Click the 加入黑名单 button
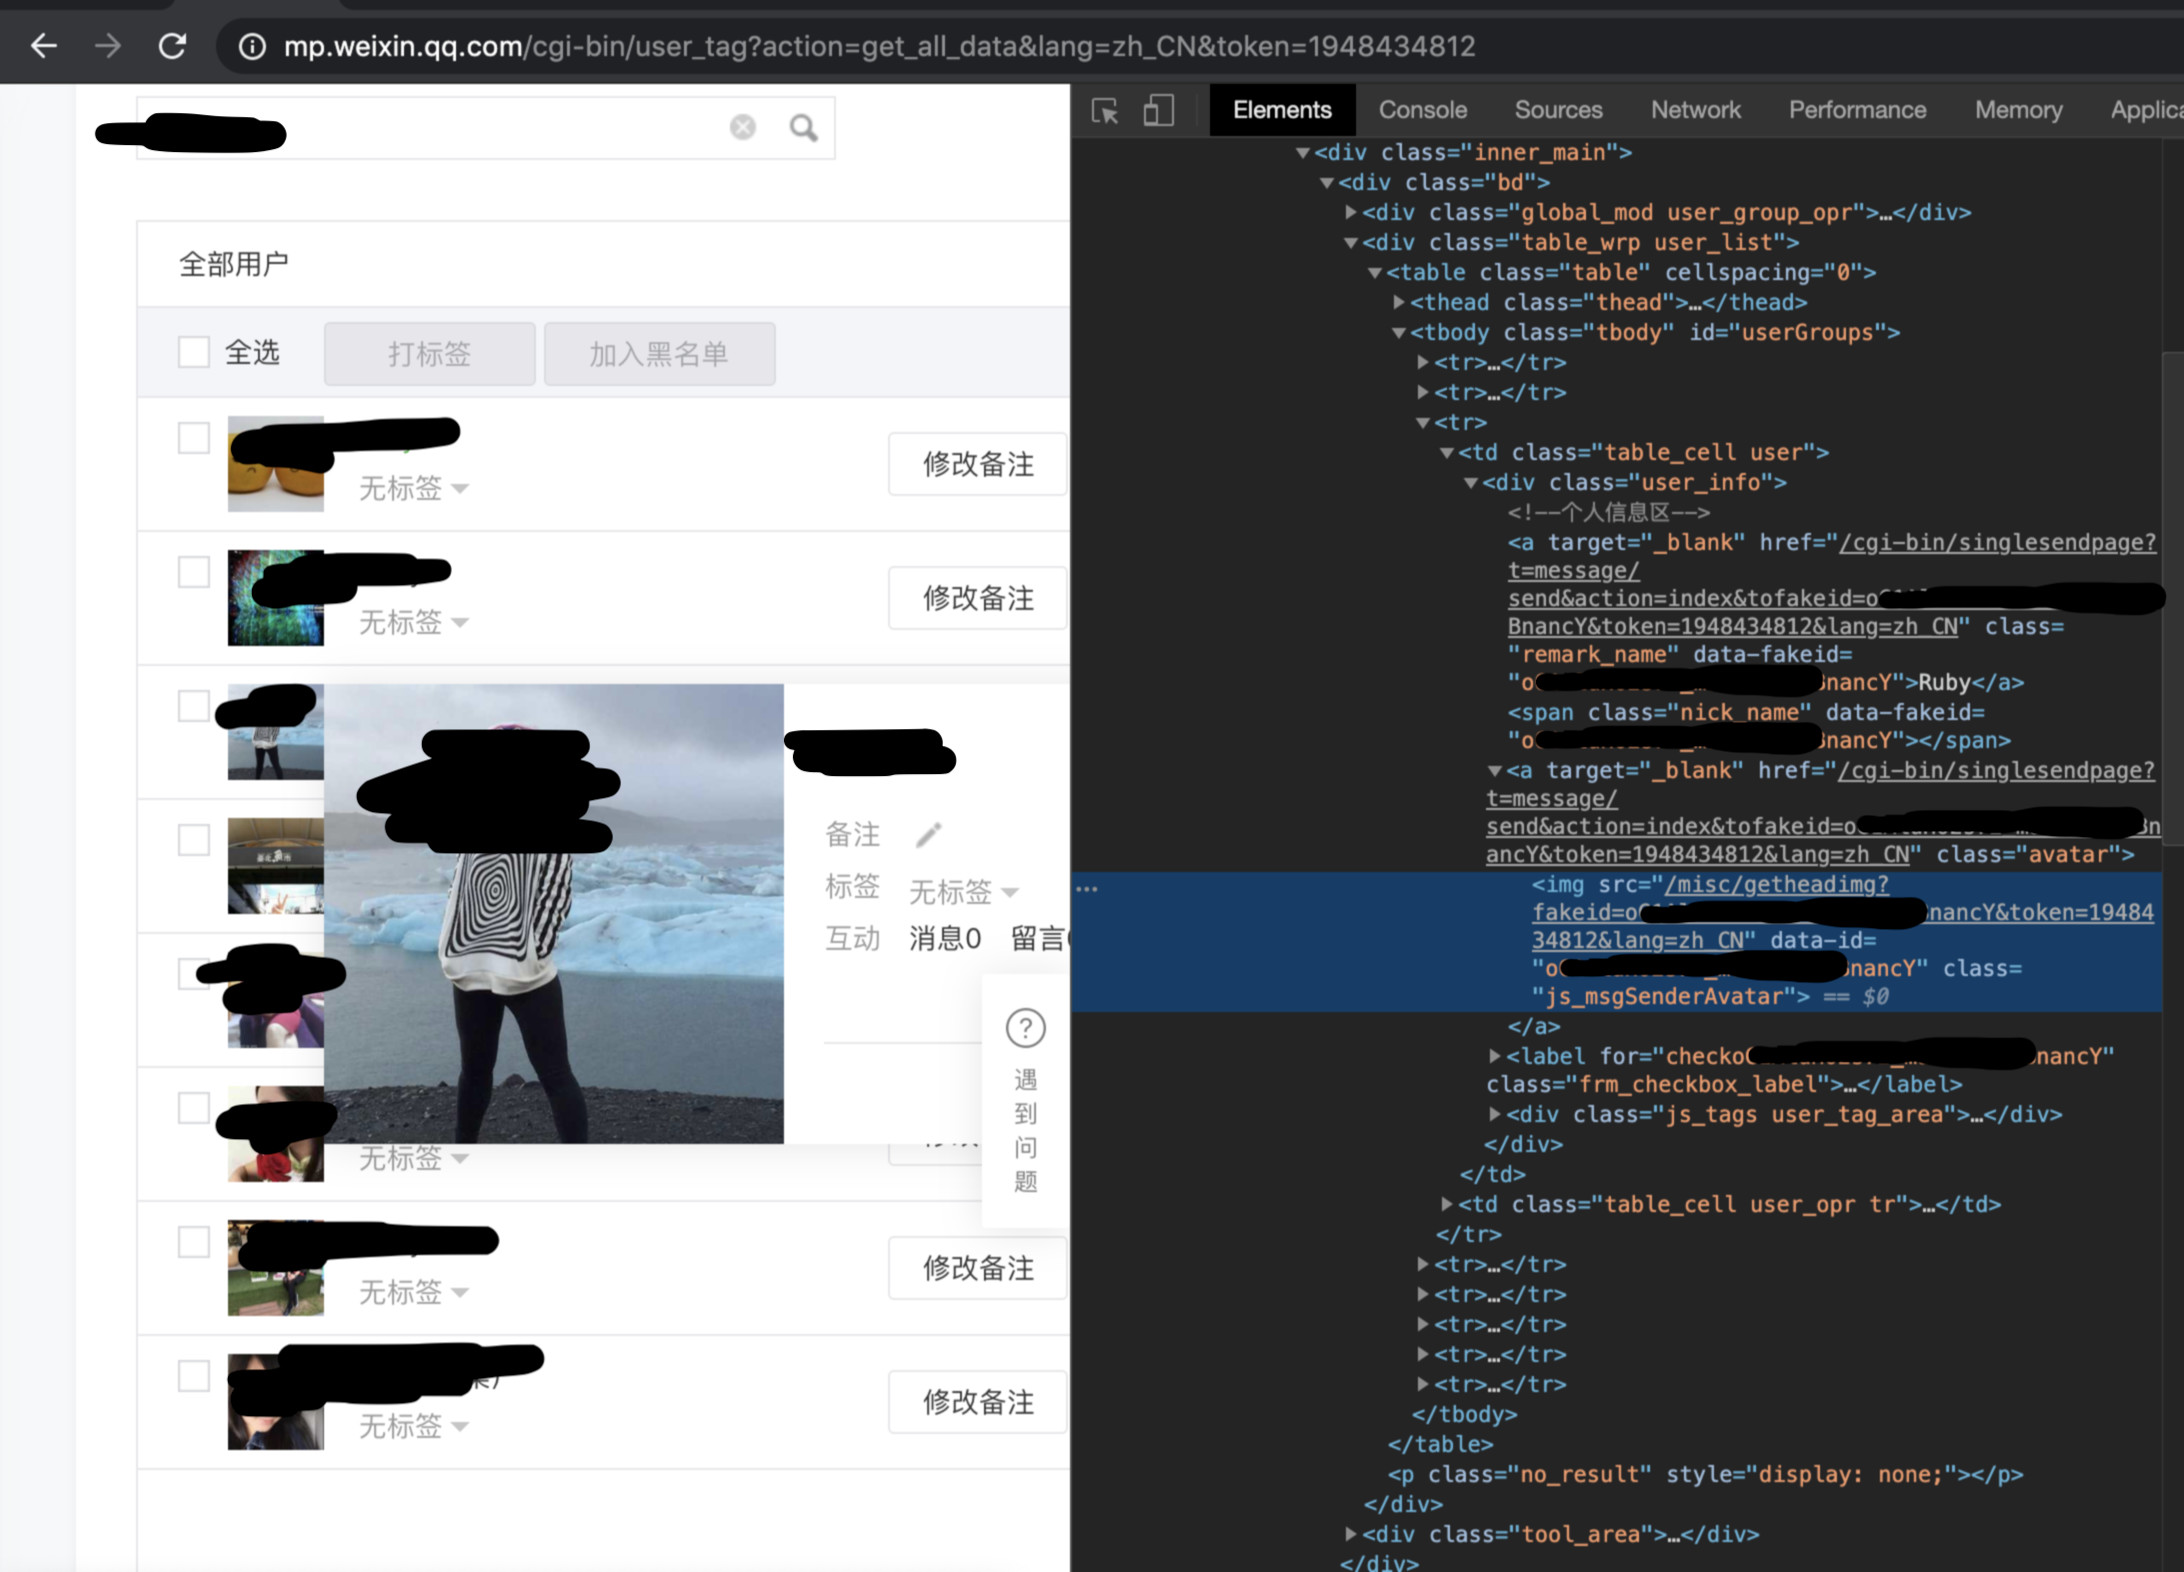The height and width of the screenshot is (1572, 2184). coord(659,354)
